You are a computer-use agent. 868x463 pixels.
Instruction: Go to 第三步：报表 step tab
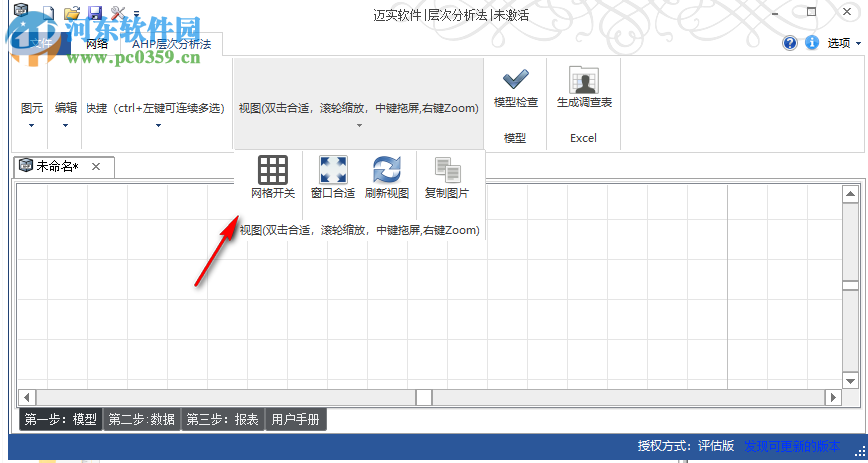(x=223, y=420)
